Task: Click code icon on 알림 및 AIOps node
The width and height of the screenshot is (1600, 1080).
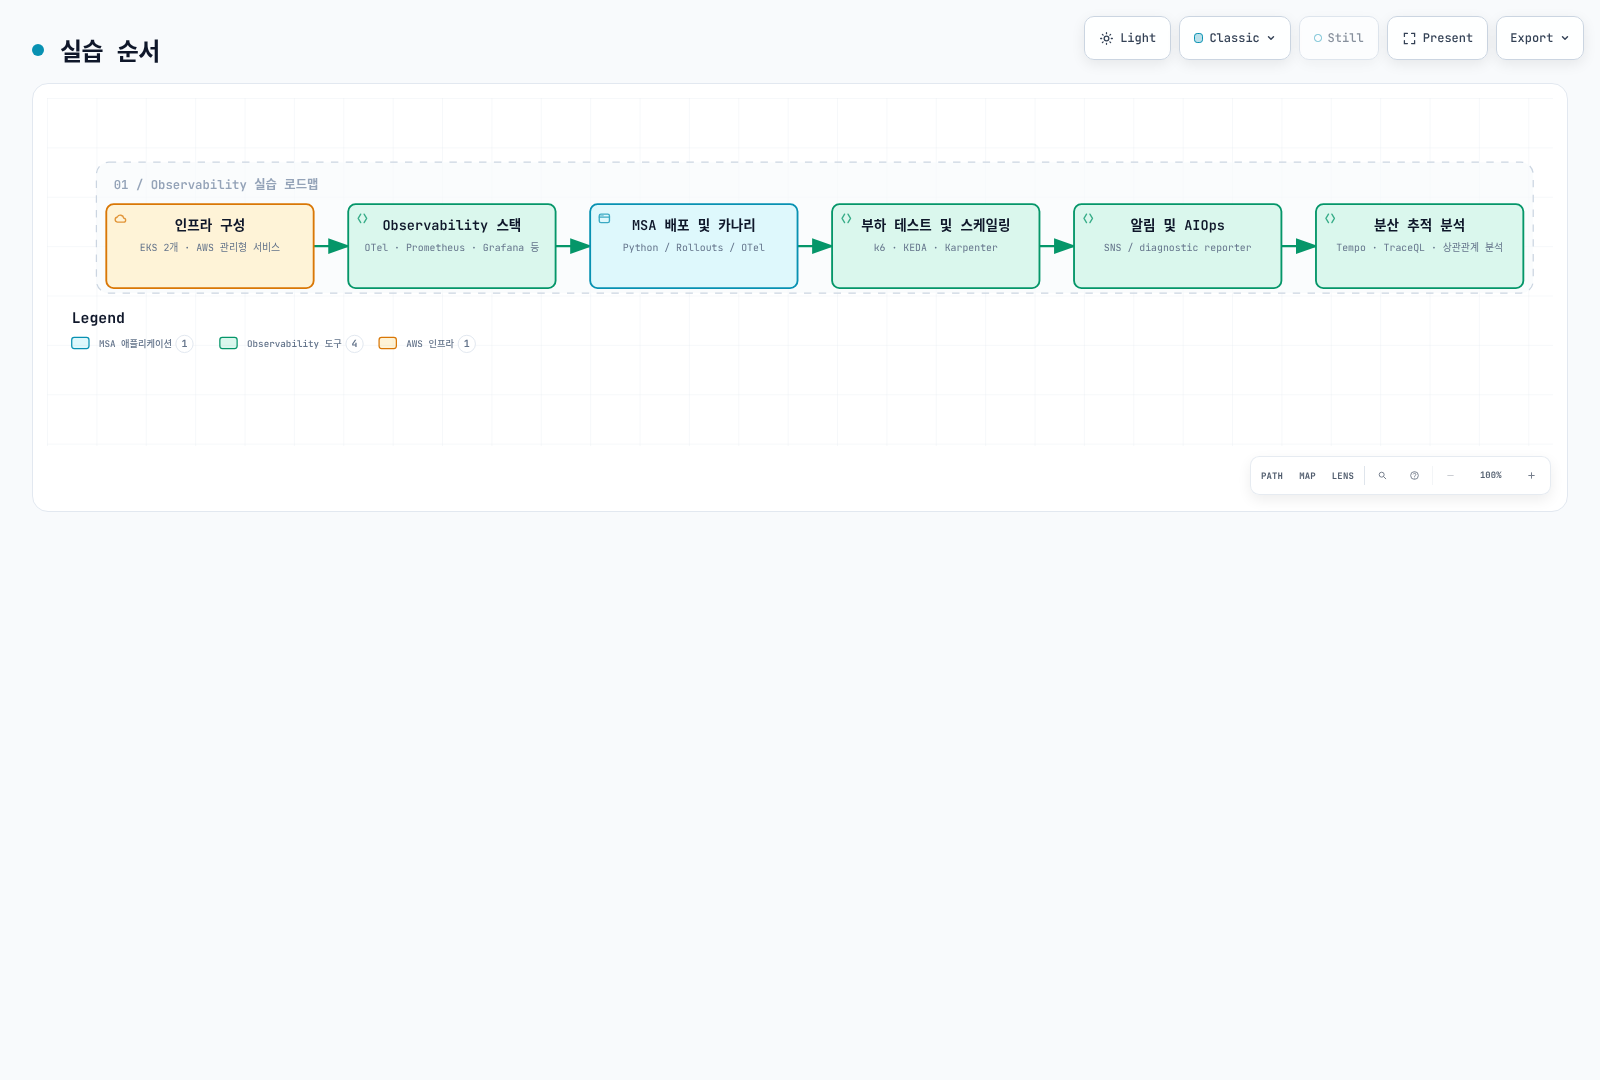Action: 1088,218
